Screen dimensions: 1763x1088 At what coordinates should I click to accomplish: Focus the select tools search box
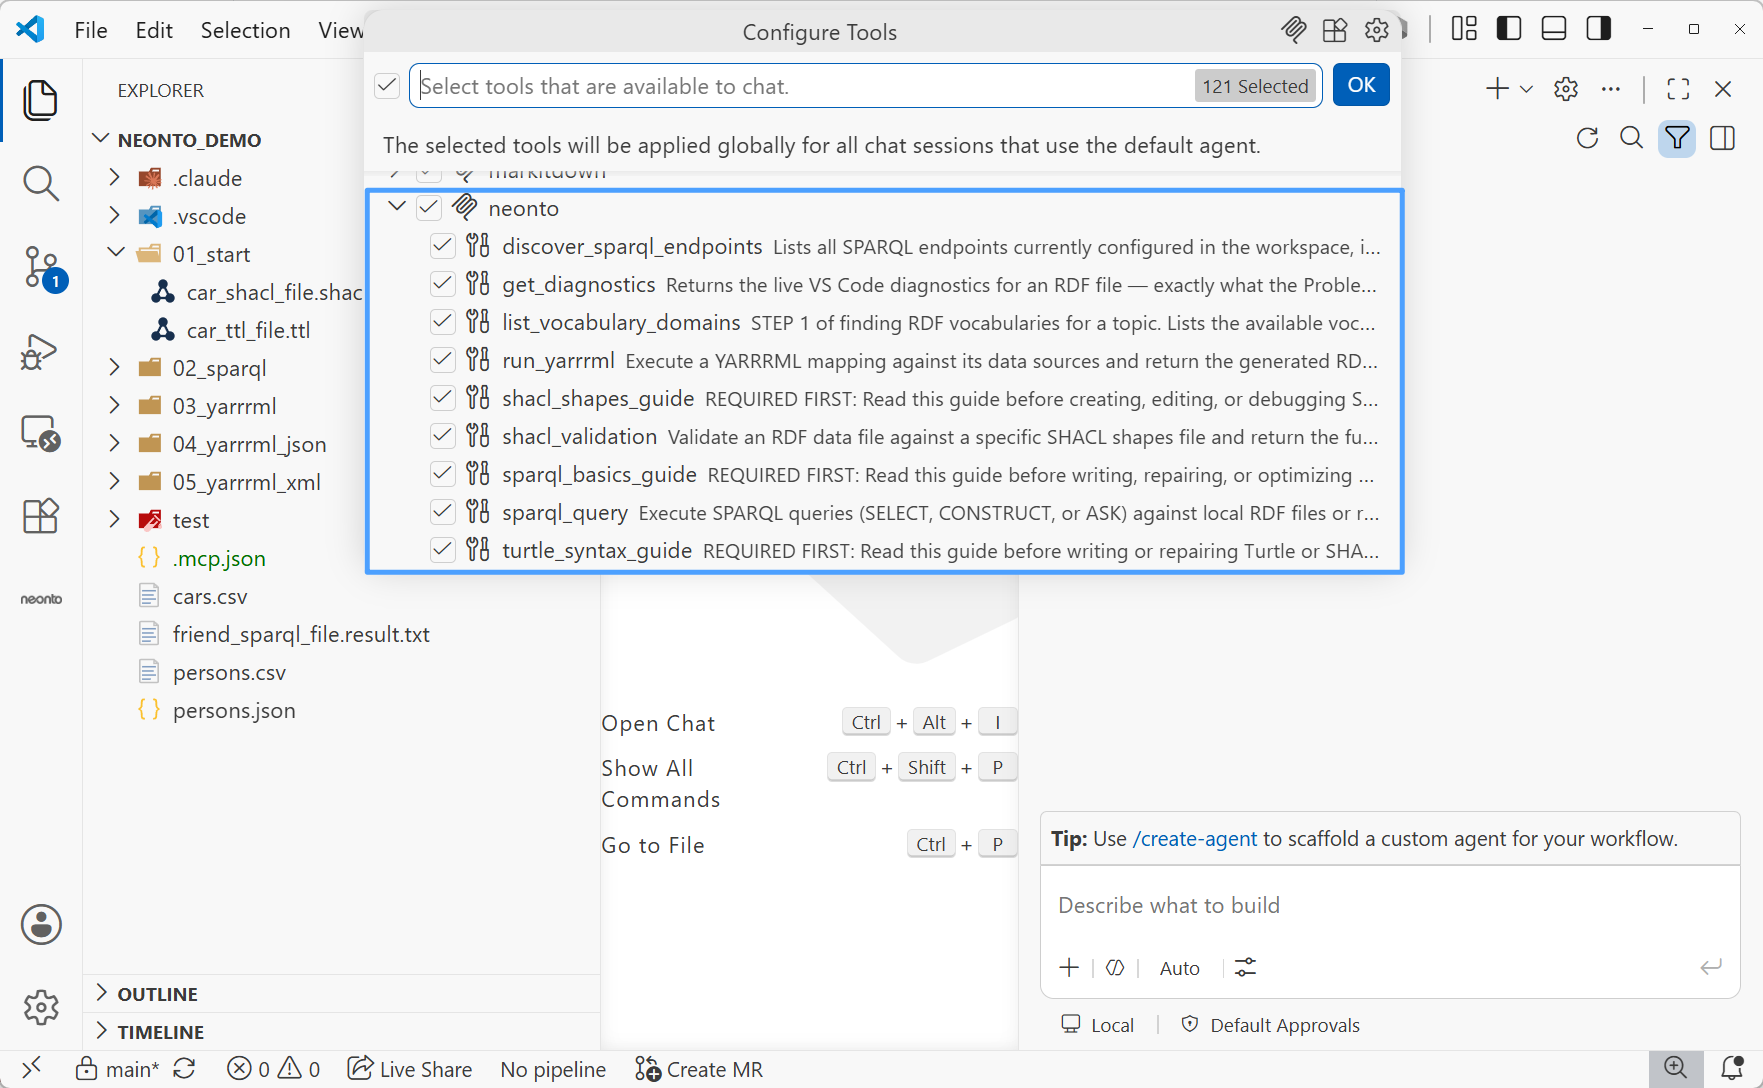865,86
